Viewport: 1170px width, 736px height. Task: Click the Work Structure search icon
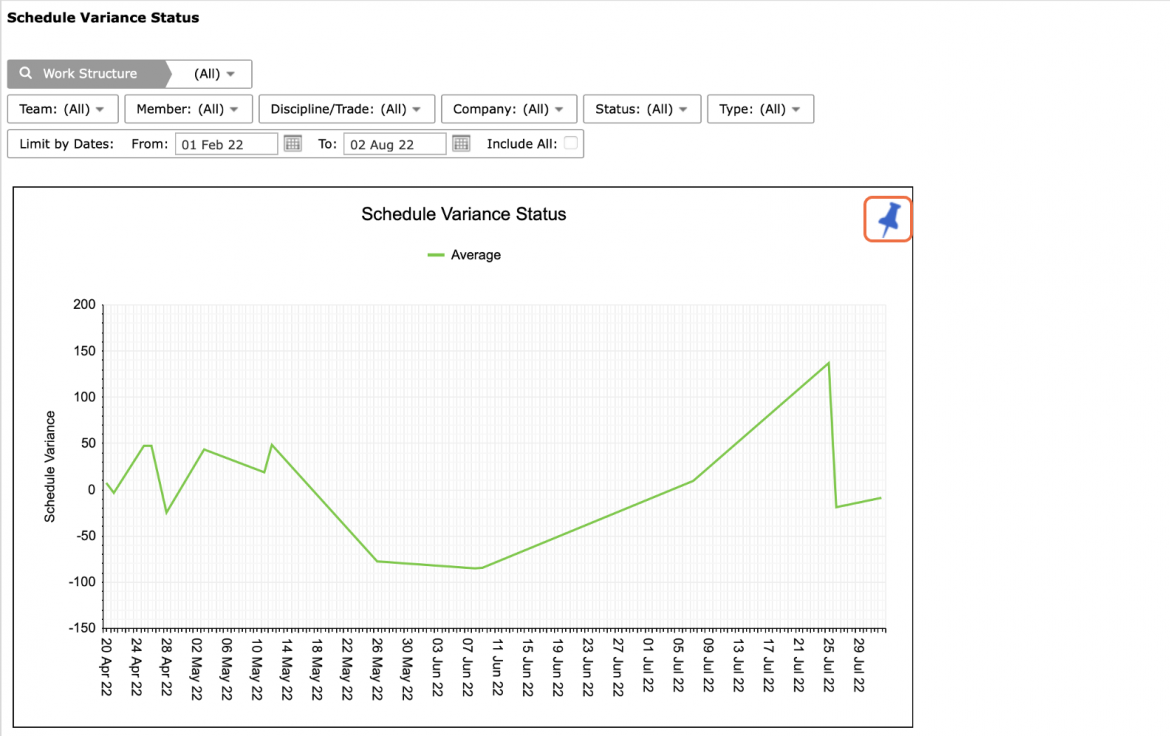tap(25, 73)
